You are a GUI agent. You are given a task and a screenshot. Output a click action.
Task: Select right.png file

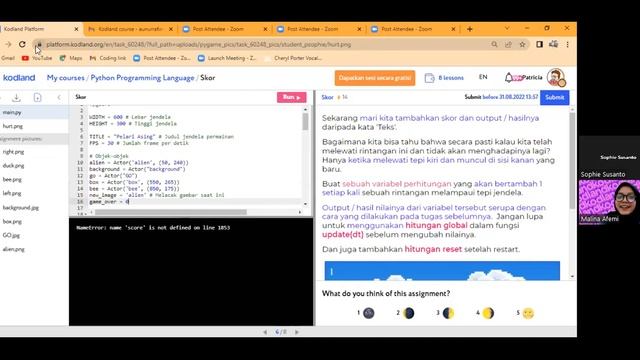click(x=13, y=152)
